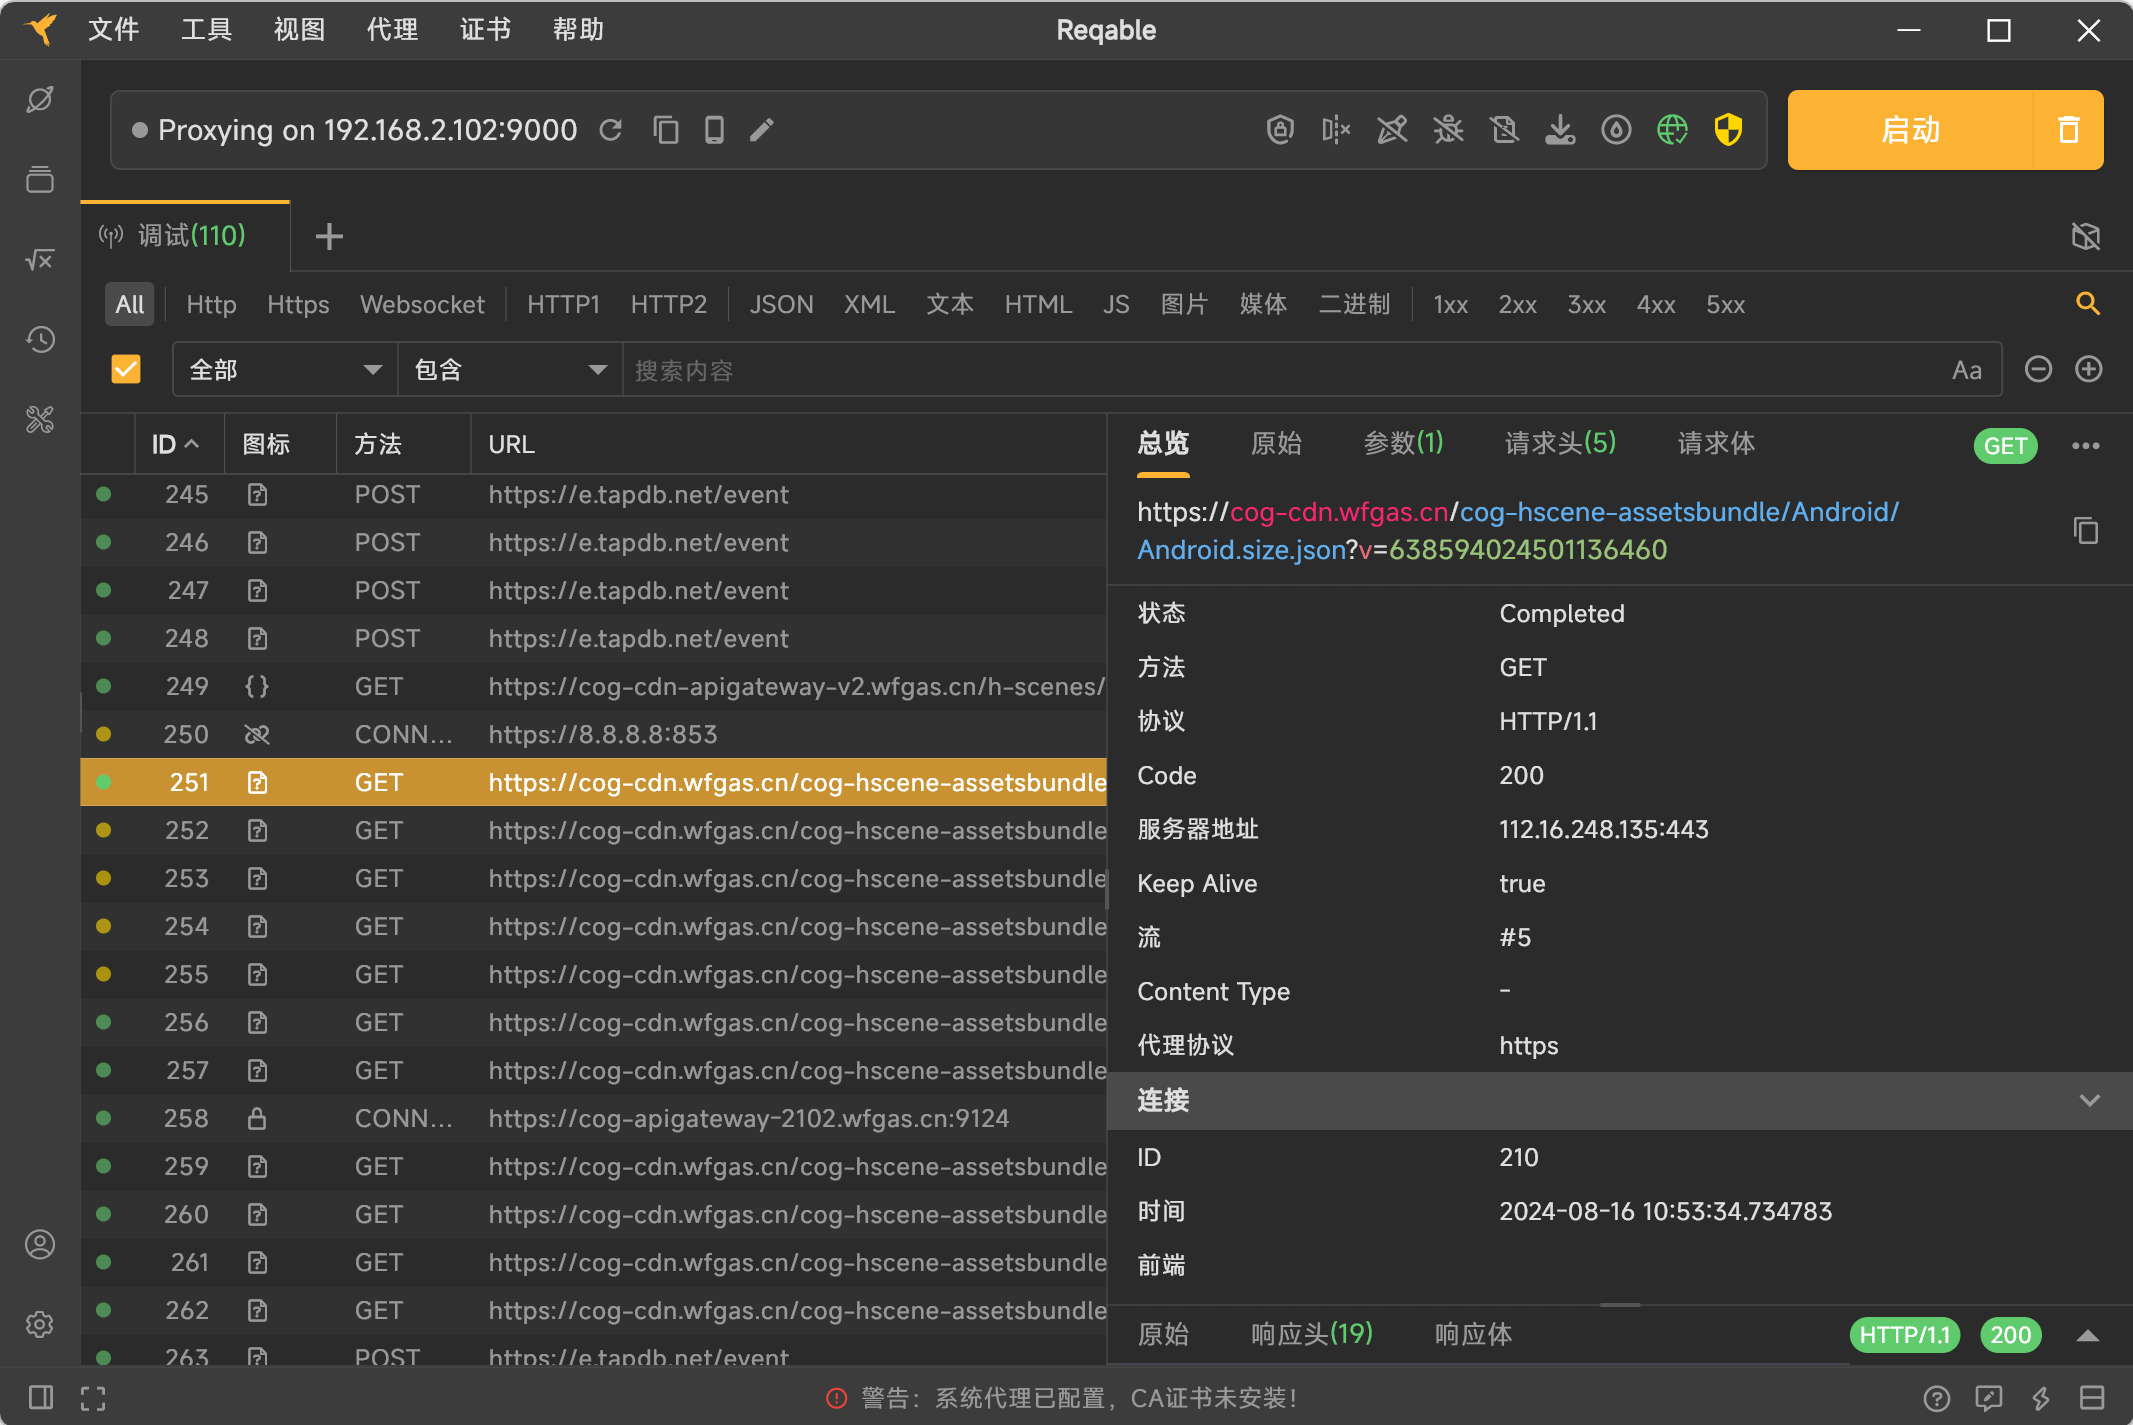Click the copy proxy address icon
This screenshot has width=2133, height=1425.
click(x=665, y=130)
